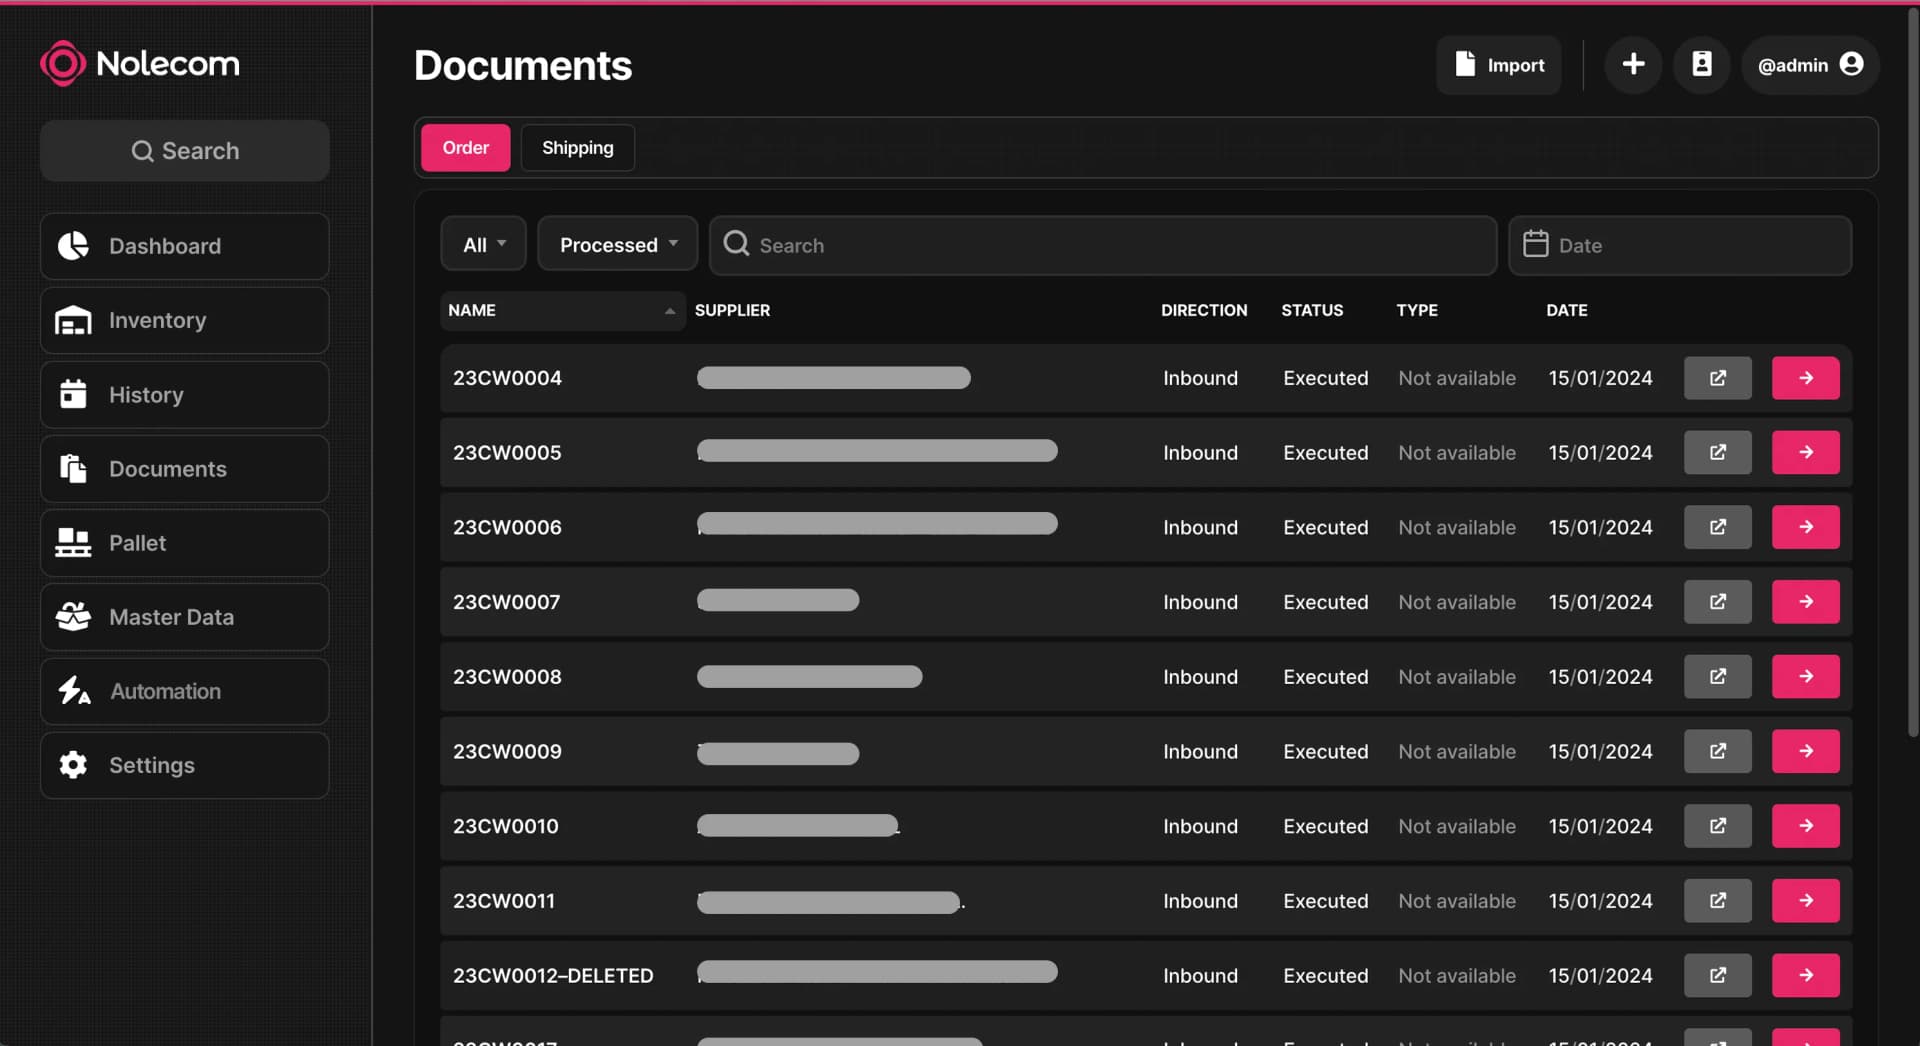Select the Order tab

pyautogui.click(x=465, y=148)
